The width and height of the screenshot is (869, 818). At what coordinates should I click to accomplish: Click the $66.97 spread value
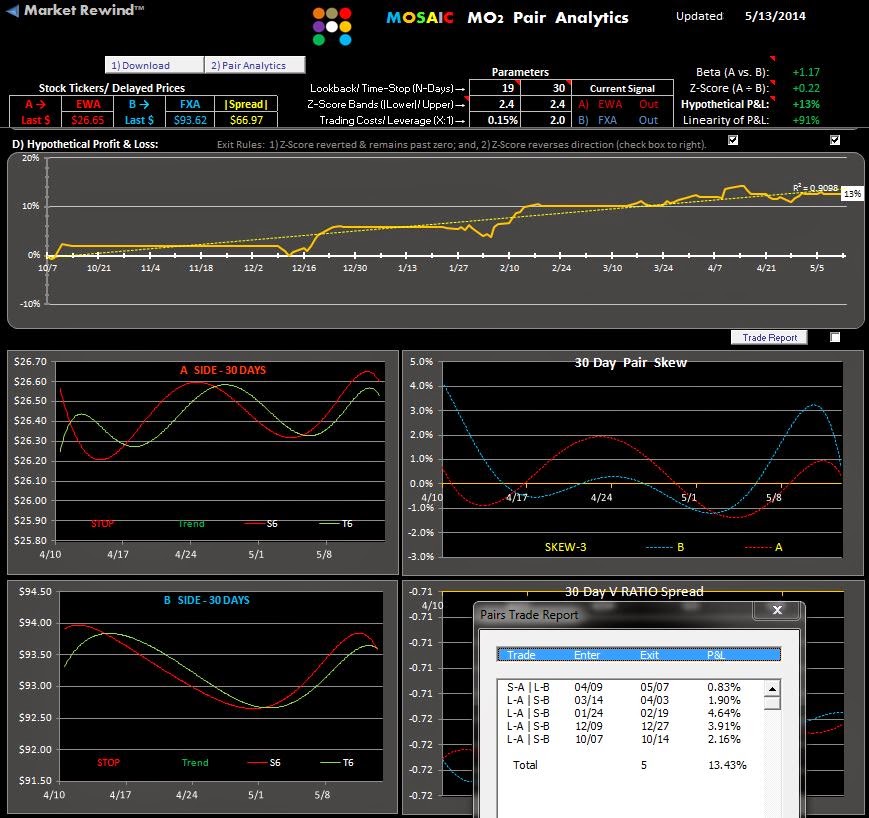tap(246, 120)
